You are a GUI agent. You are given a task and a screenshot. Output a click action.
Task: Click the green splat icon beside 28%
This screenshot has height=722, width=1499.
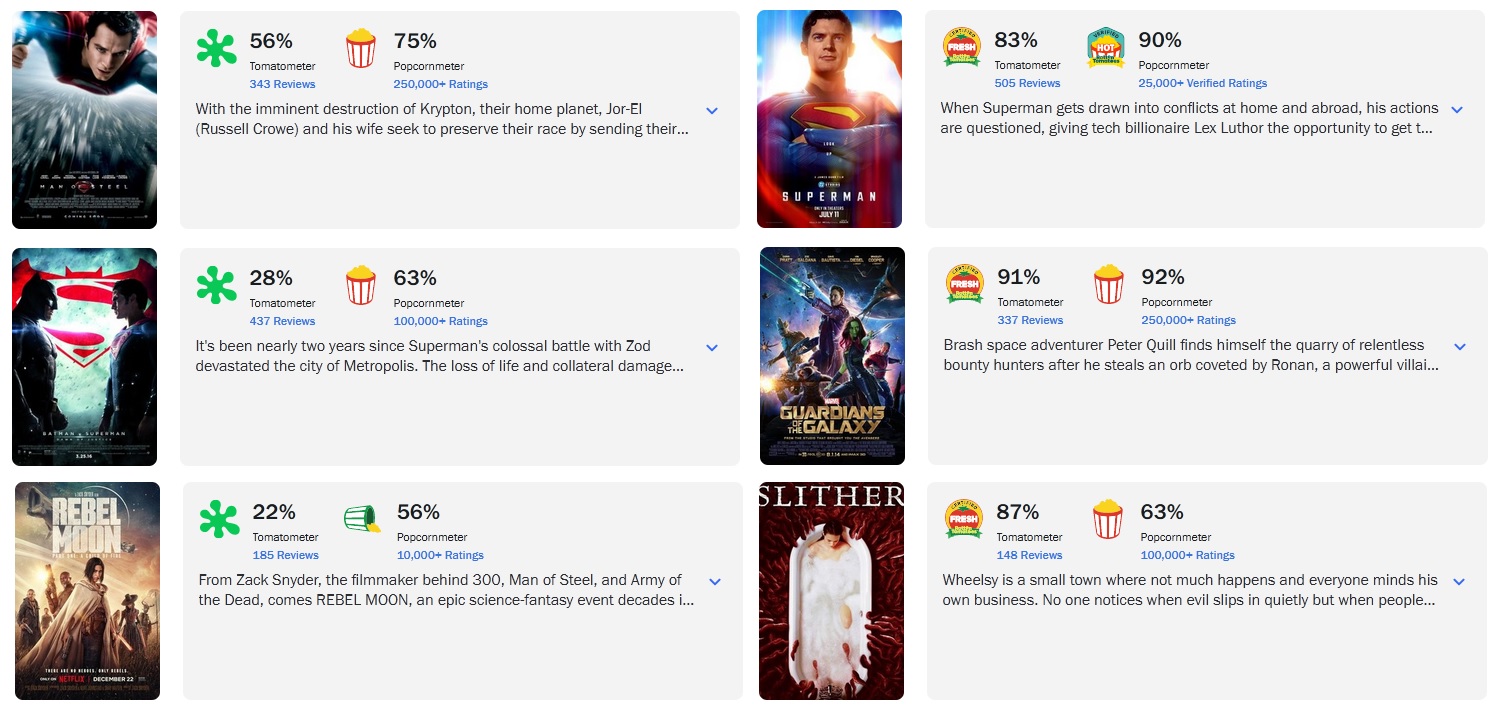(x=216, y=286)
